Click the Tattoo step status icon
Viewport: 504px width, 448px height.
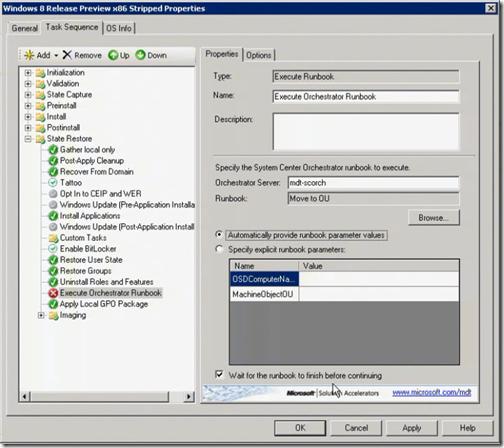click(x=53, y=183)
